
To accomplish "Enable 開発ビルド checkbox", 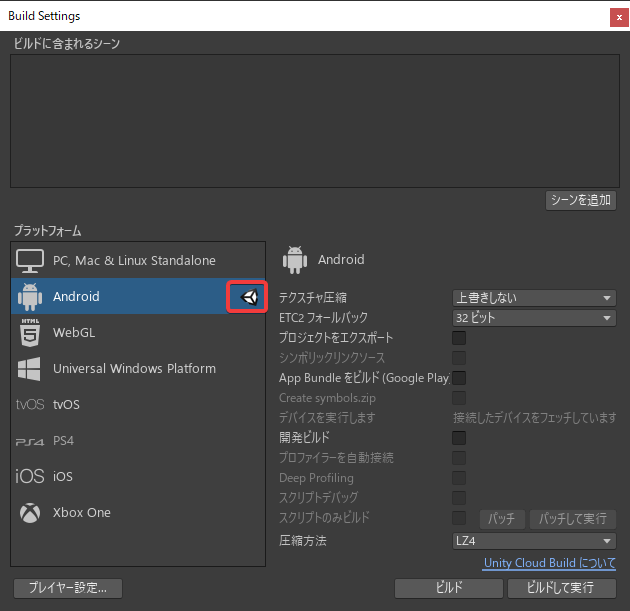I will click(459, 437).
